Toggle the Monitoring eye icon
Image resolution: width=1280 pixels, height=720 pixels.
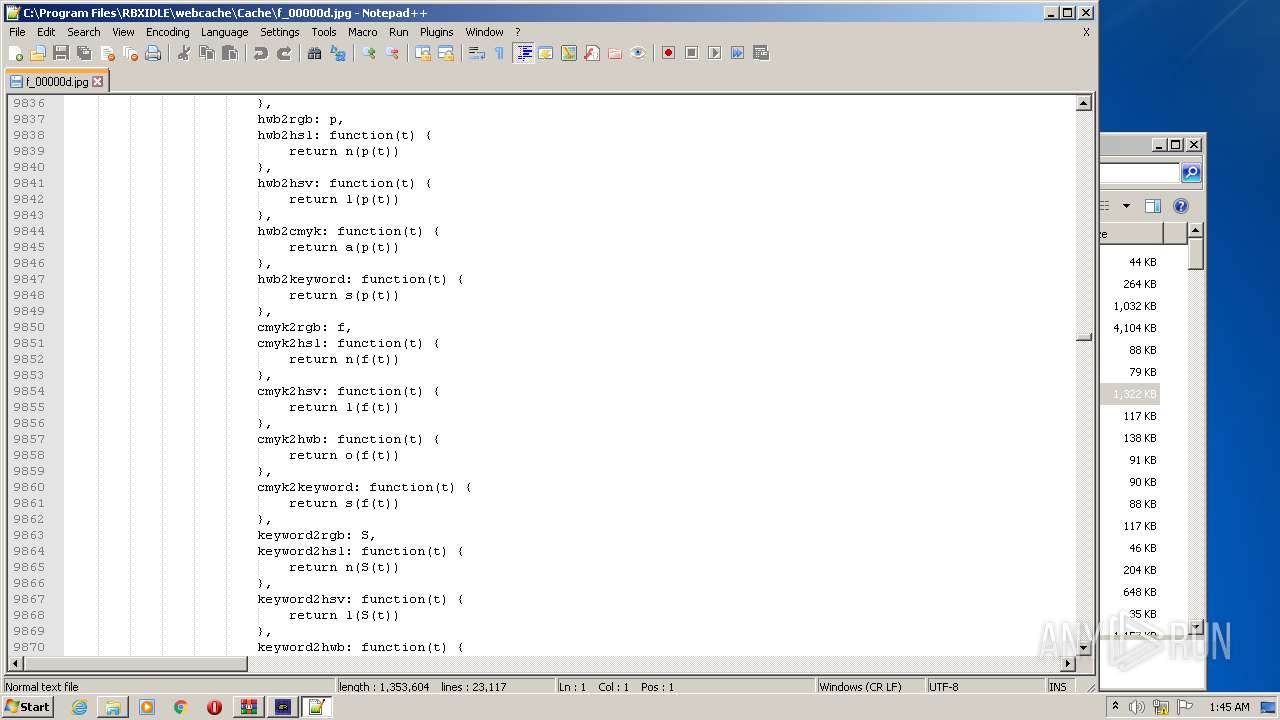[x=638, y=53]
